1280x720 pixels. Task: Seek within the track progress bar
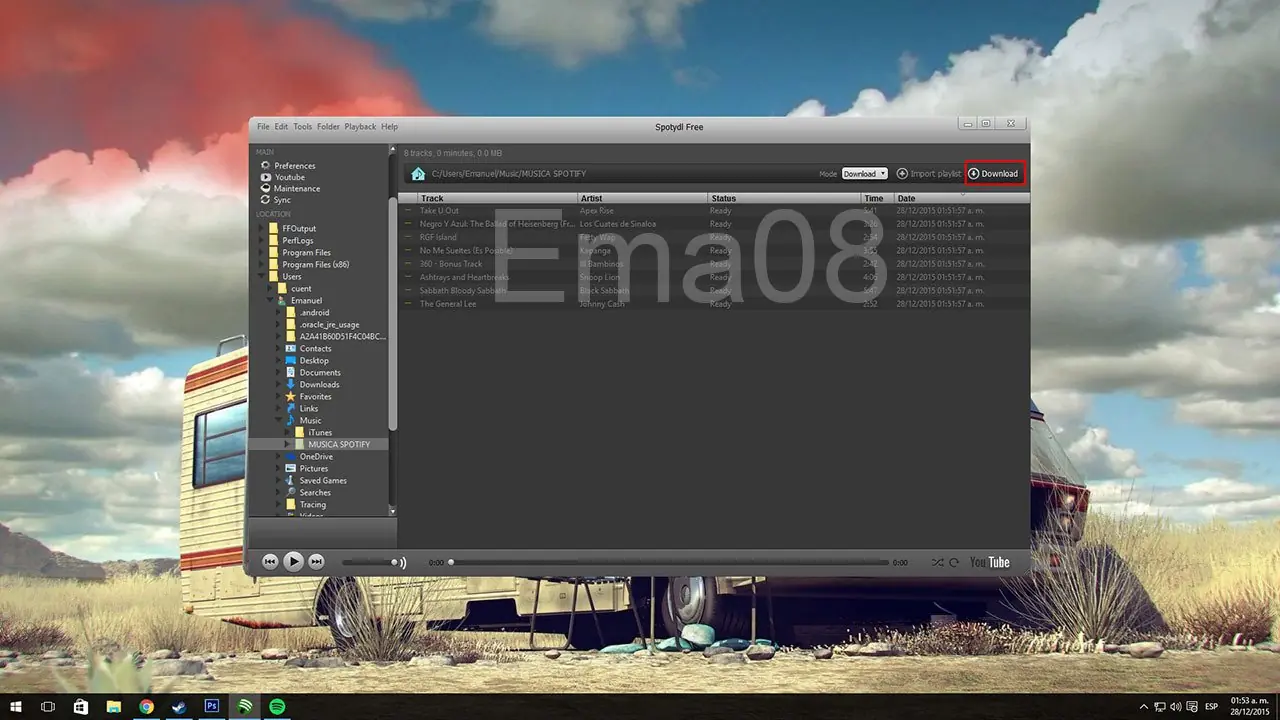668,562
